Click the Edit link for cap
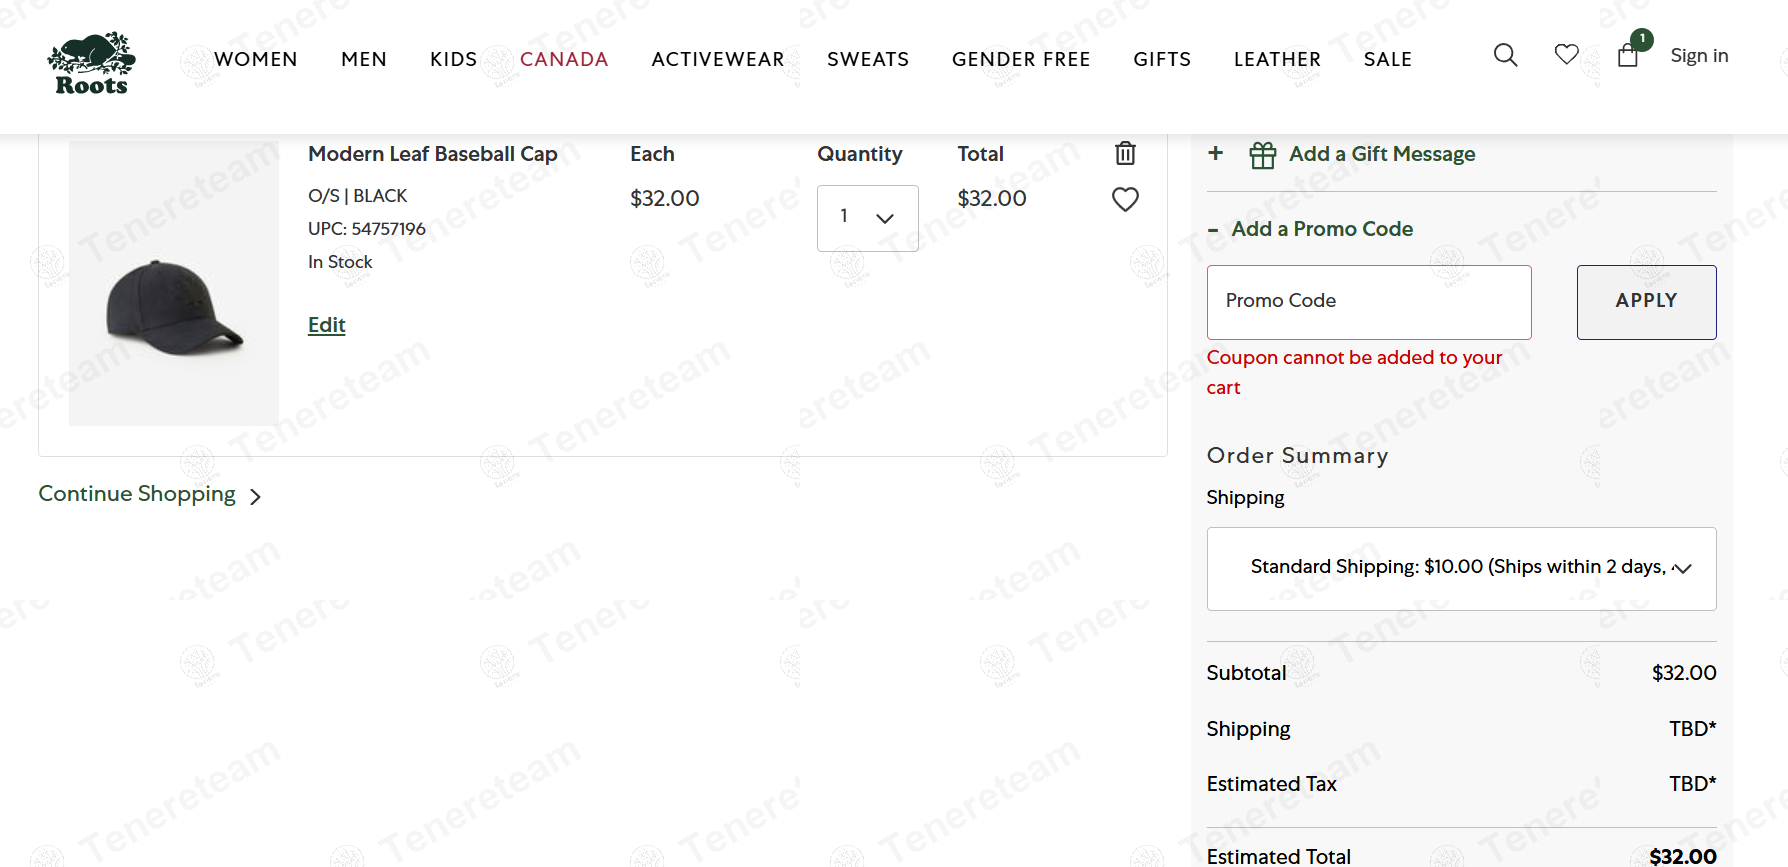The height and width of the screenshot is (867, 1788). (x=326, y=325)
